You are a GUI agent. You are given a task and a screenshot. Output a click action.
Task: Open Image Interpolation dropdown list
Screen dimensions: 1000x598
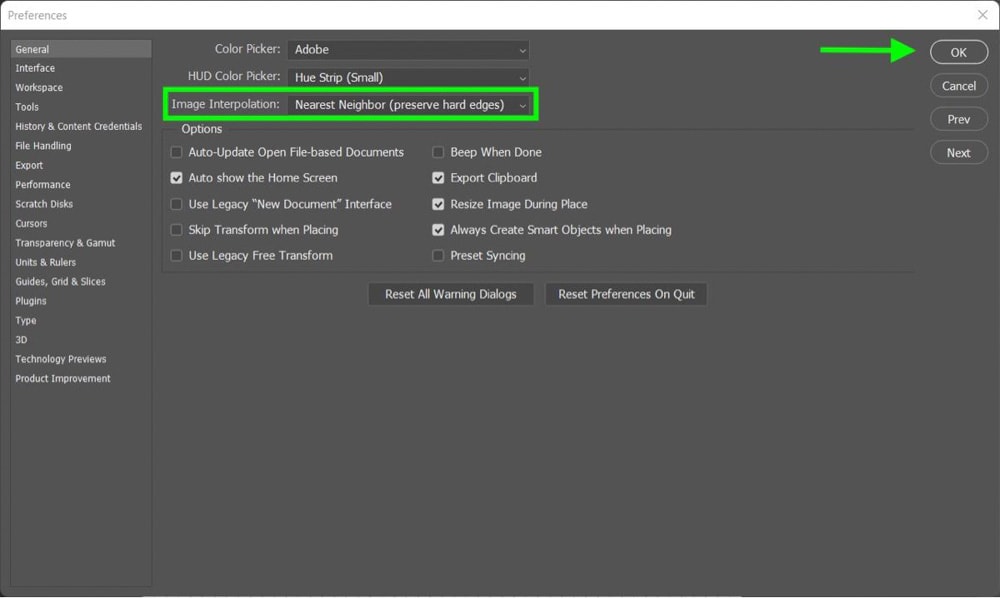click(x=408, y=105)
